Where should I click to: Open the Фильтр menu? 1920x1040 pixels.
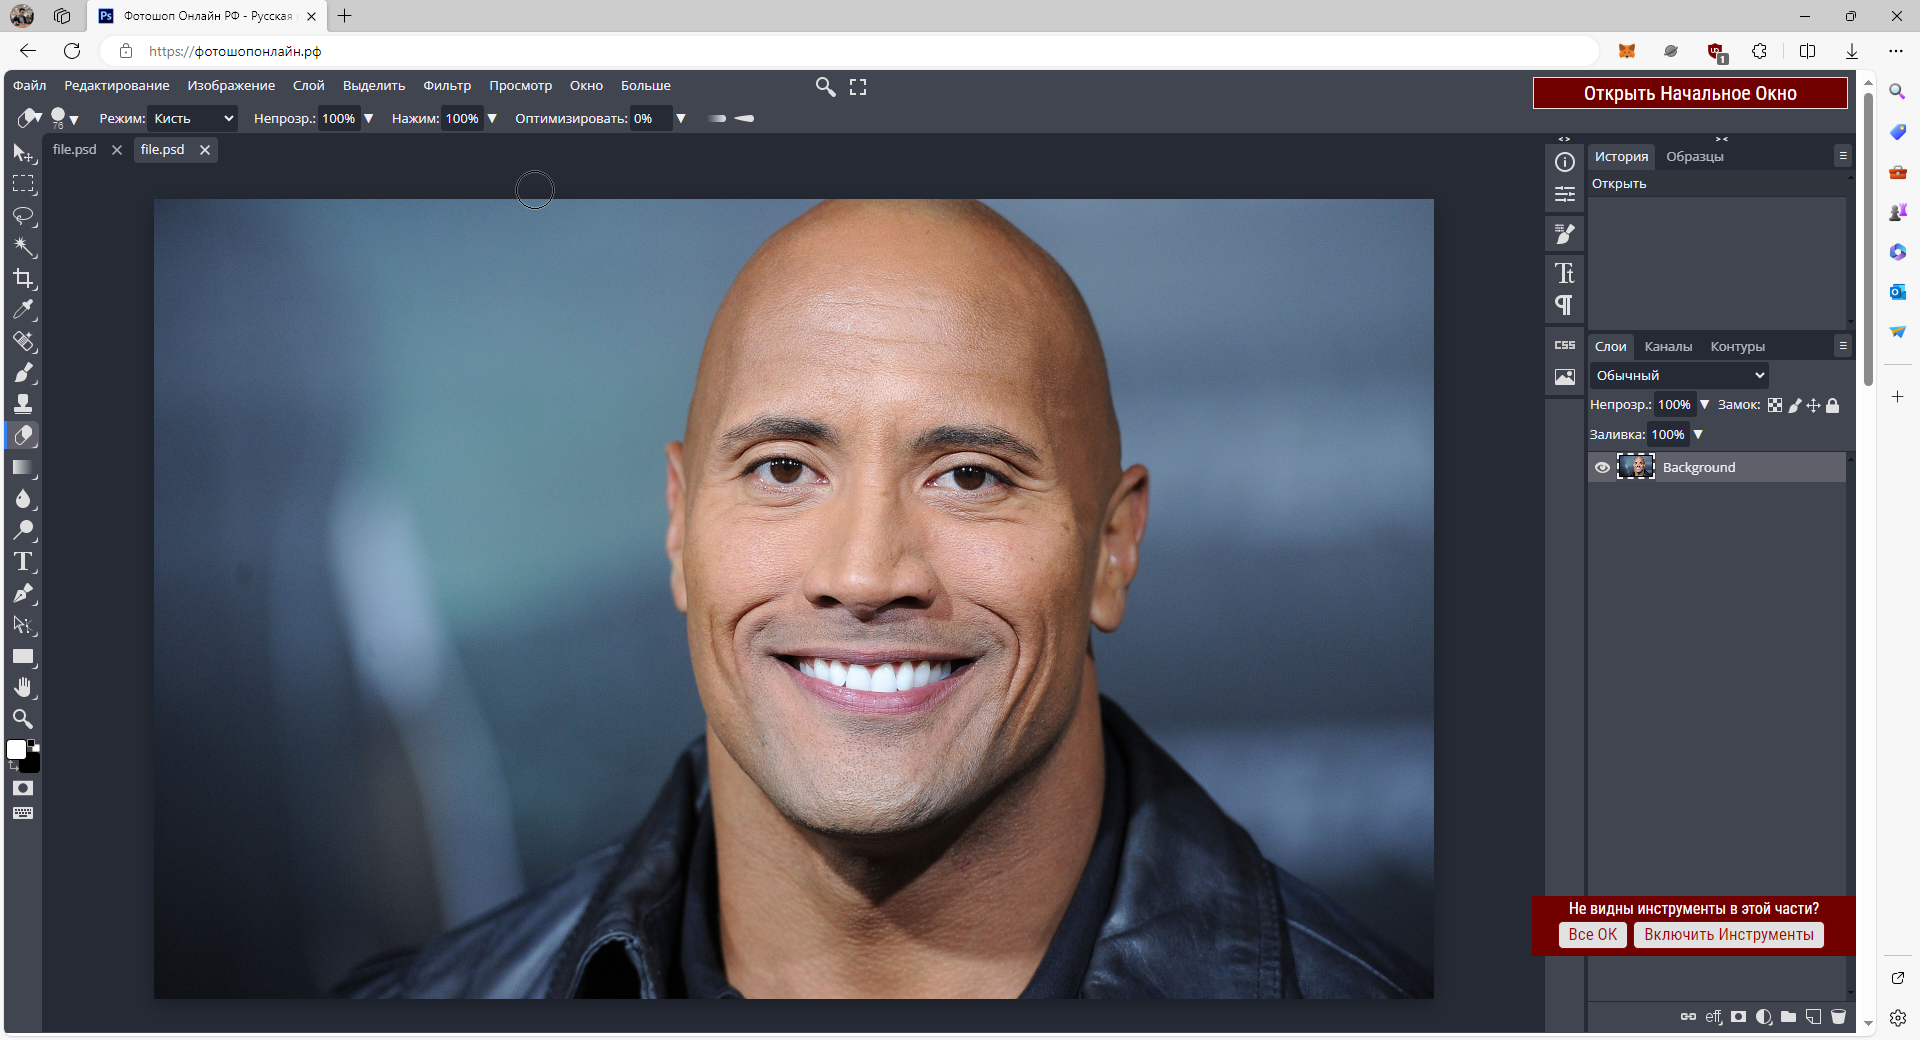click(x=446, y=86)
